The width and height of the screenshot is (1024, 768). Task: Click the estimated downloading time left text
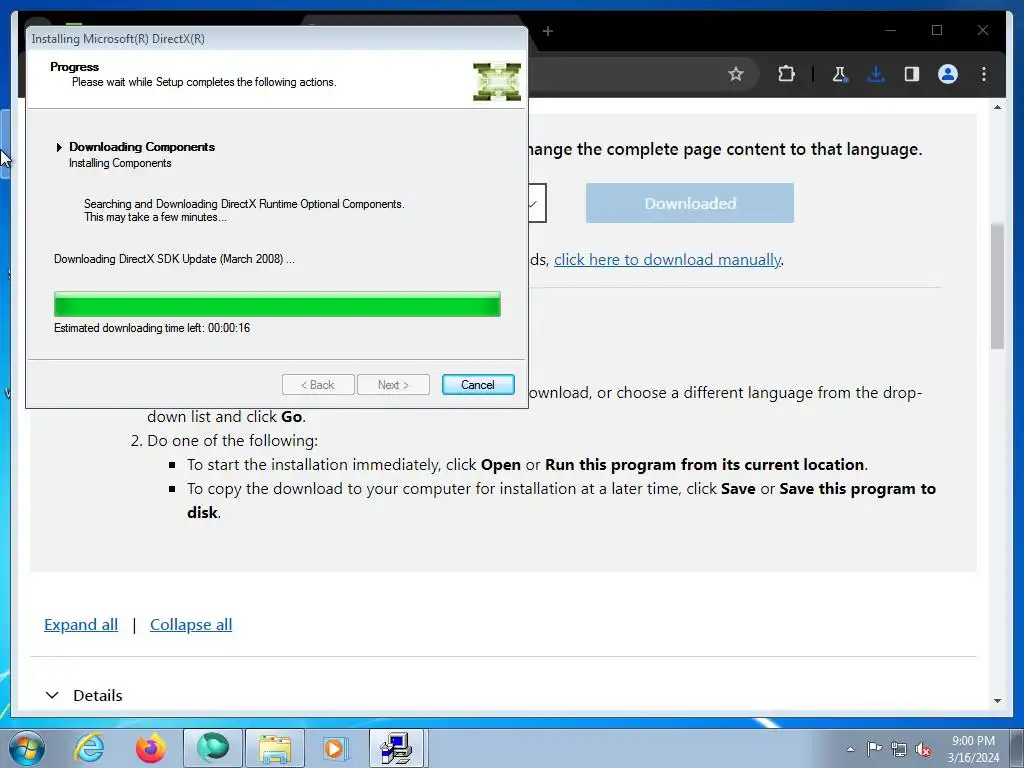(x=152, y=328)
